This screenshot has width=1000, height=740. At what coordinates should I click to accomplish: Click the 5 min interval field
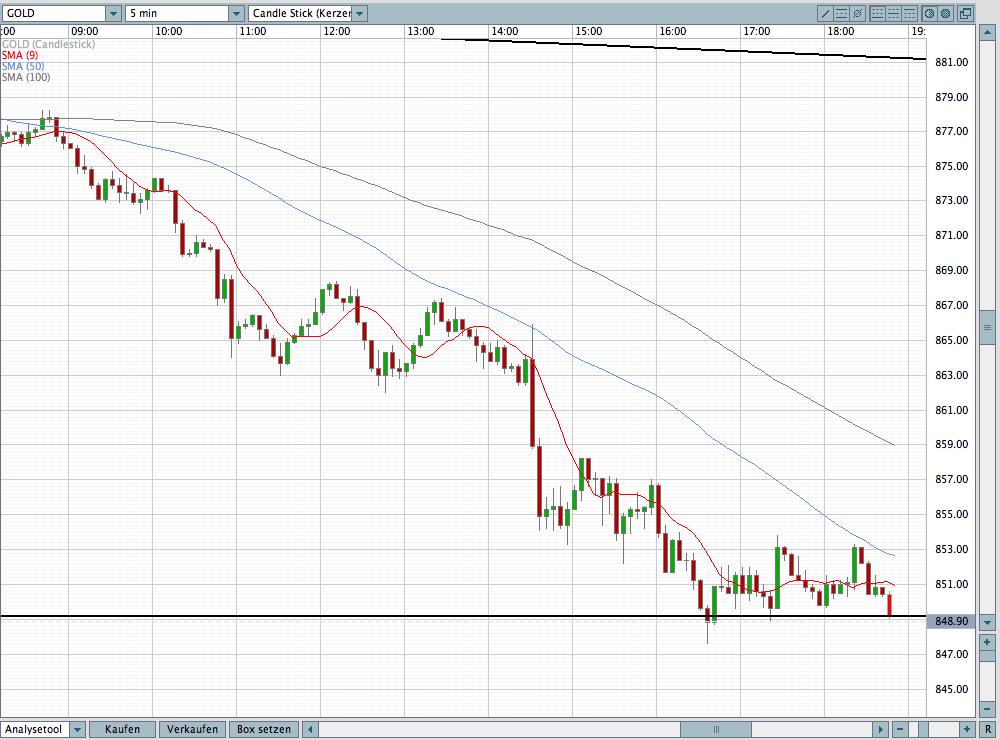tap(177, 13)
